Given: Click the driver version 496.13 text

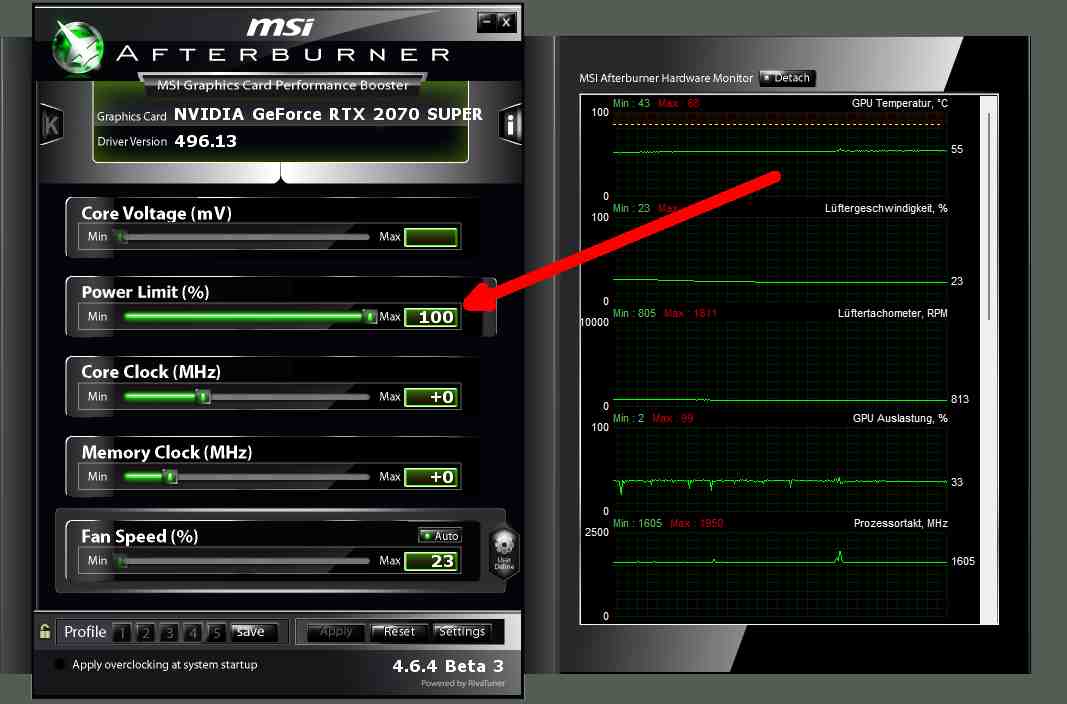Looking at the screenshot, I should pos(206,141).
